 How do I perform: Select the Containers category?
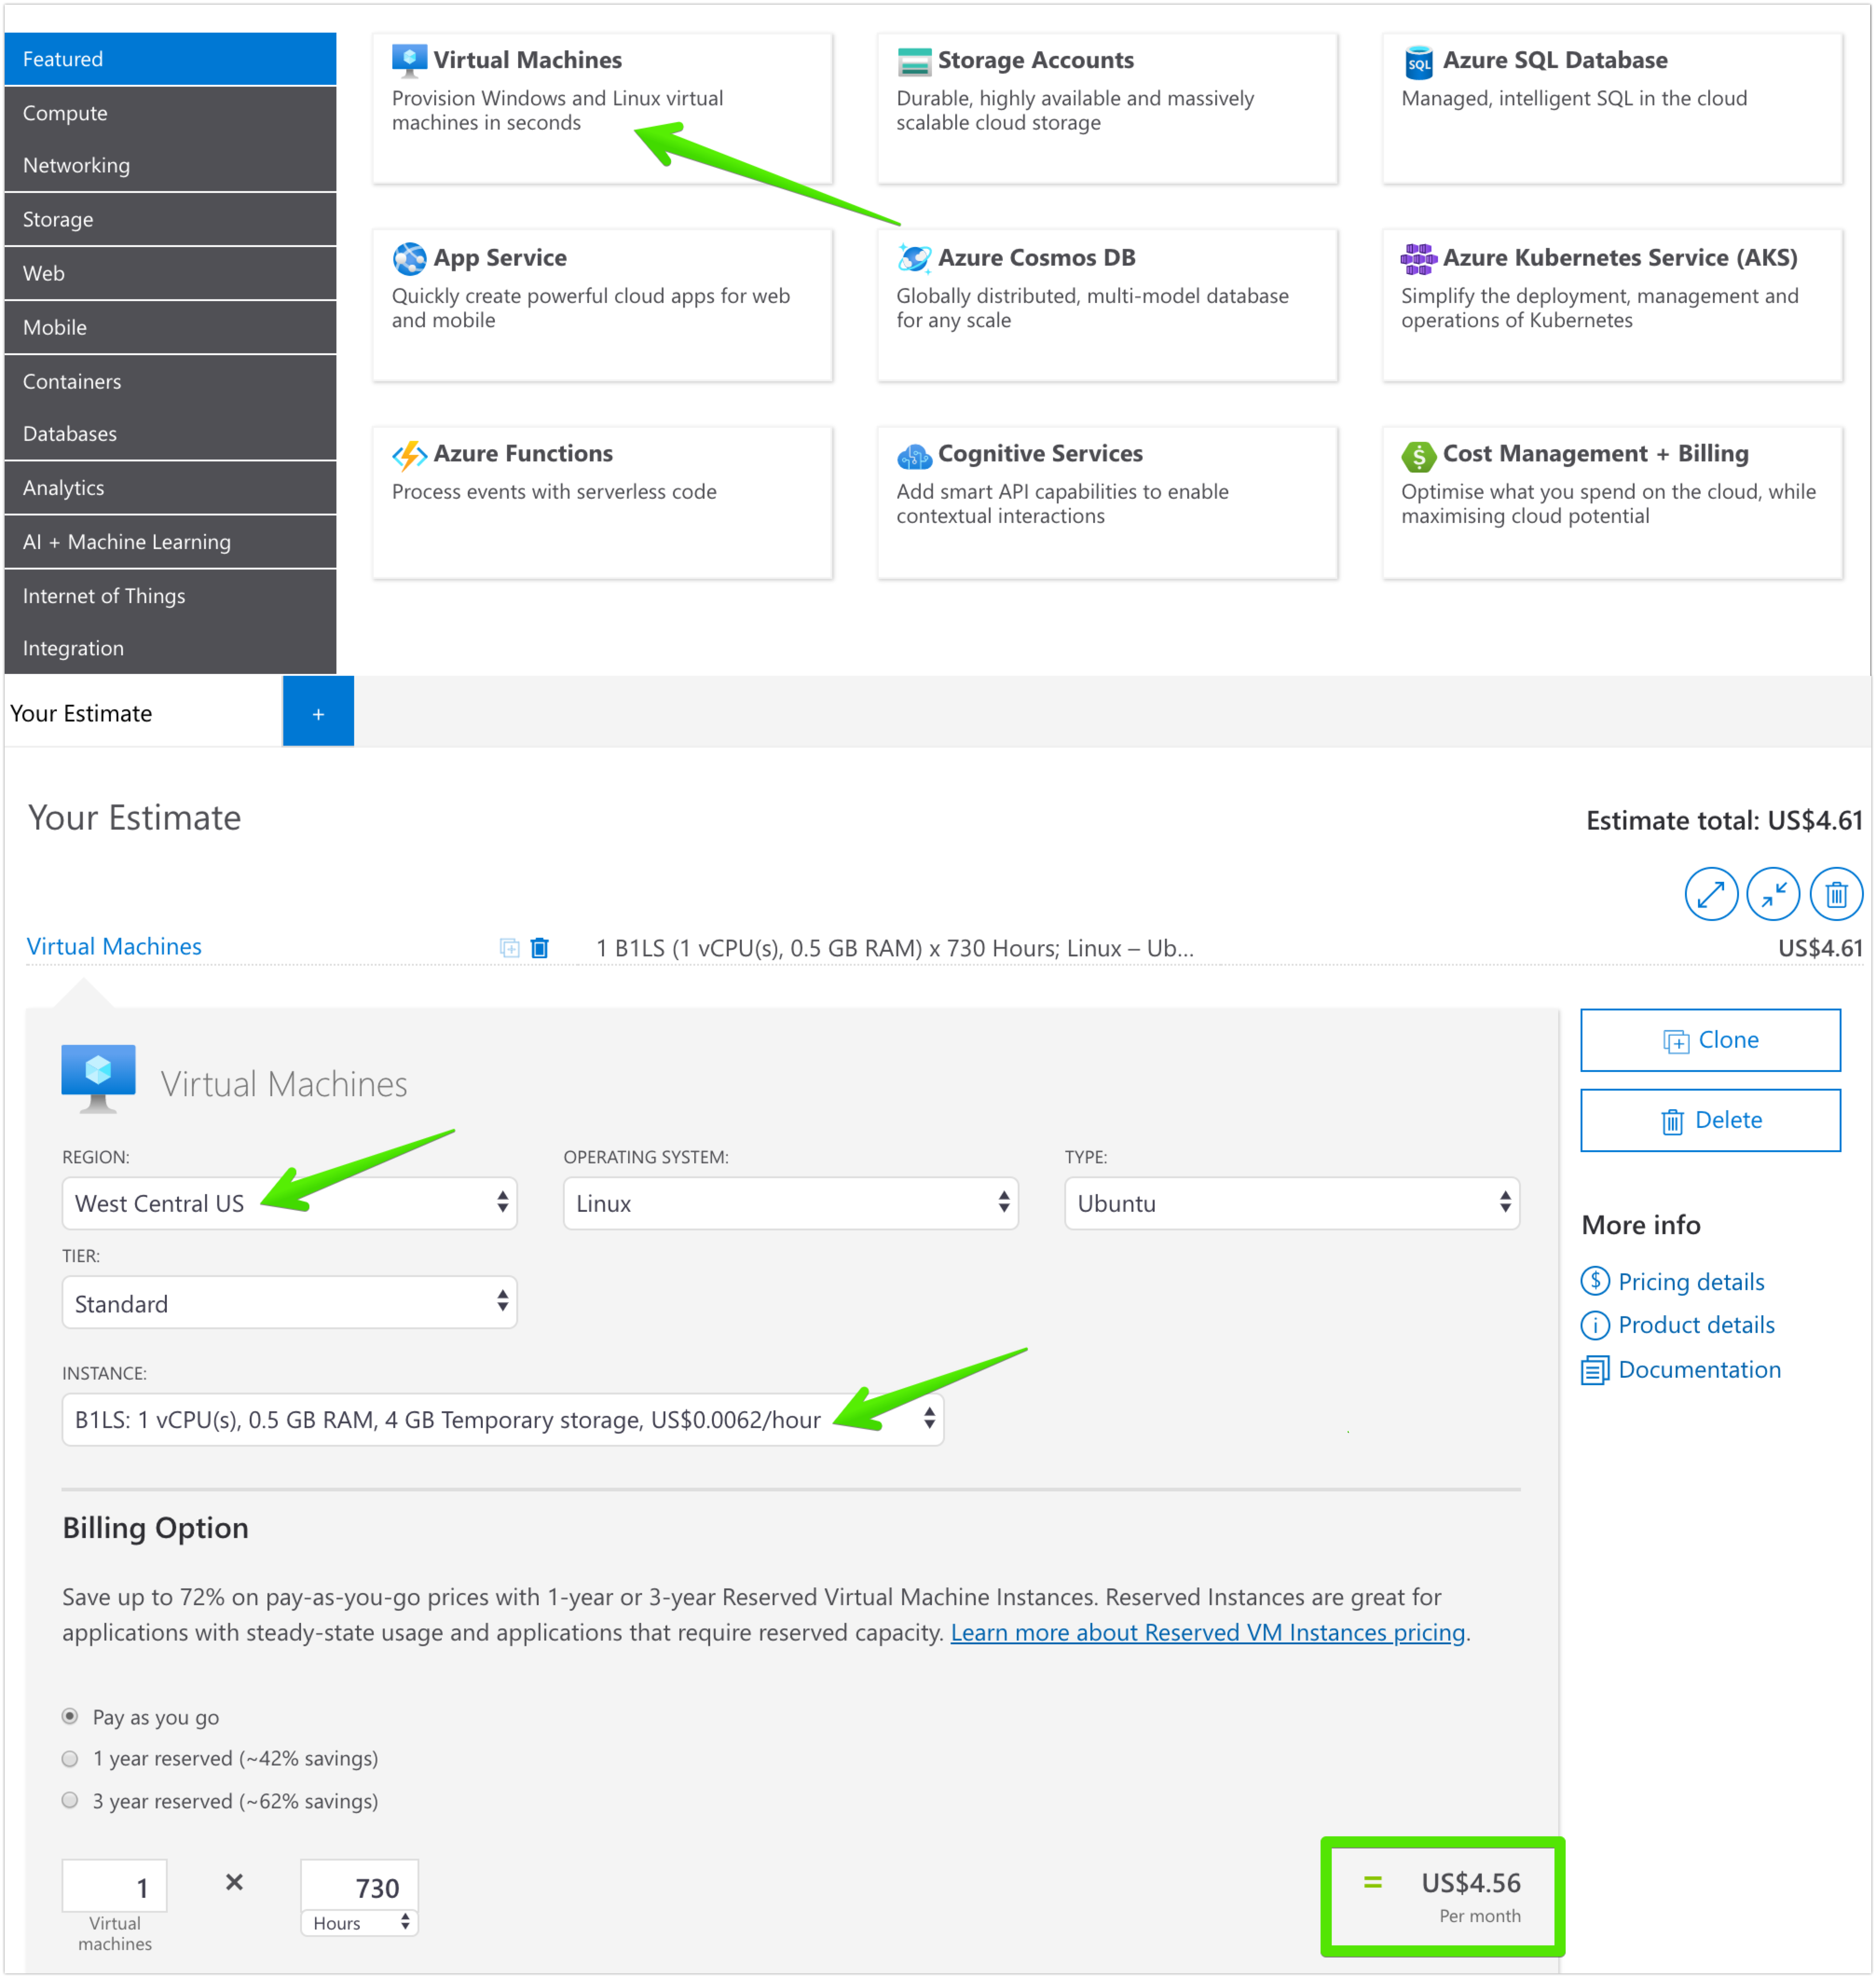click(x=170, y=381)
